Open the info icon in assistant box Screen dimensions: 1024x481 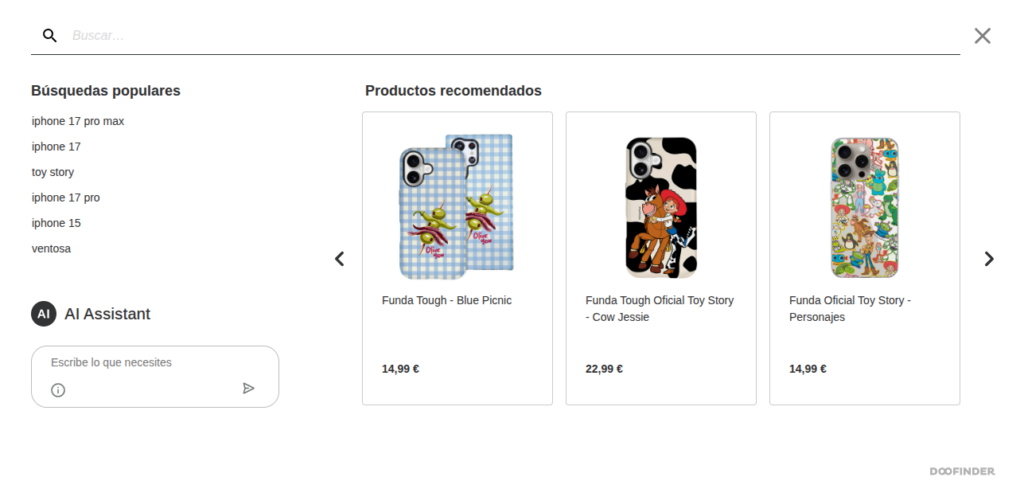pos(58,390)
